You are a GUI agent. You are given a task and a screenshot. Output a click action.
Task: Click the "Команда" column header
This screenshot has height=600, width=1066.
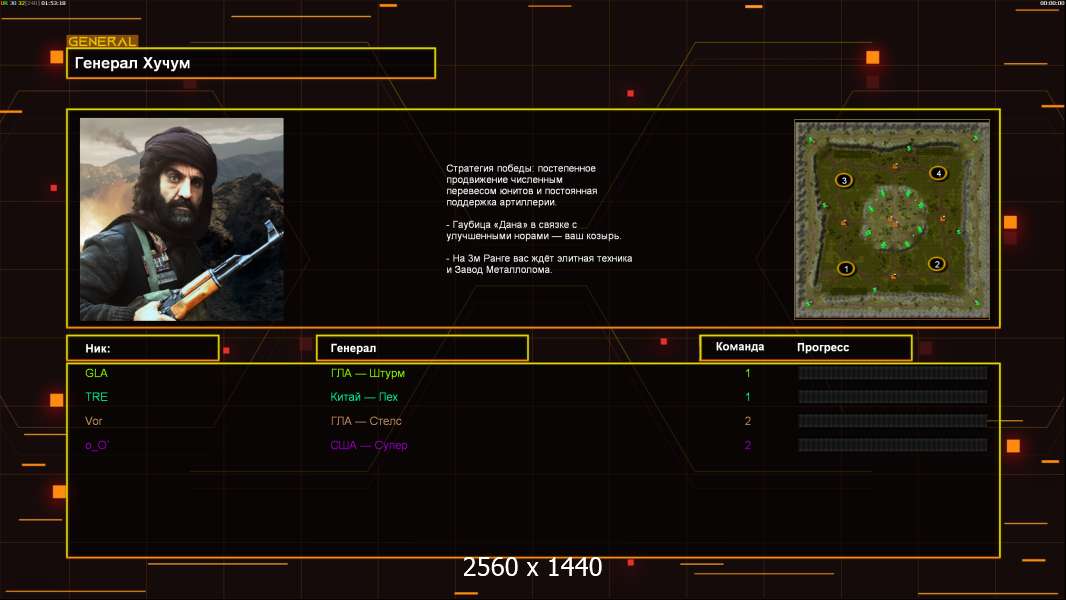pos(740,347)
